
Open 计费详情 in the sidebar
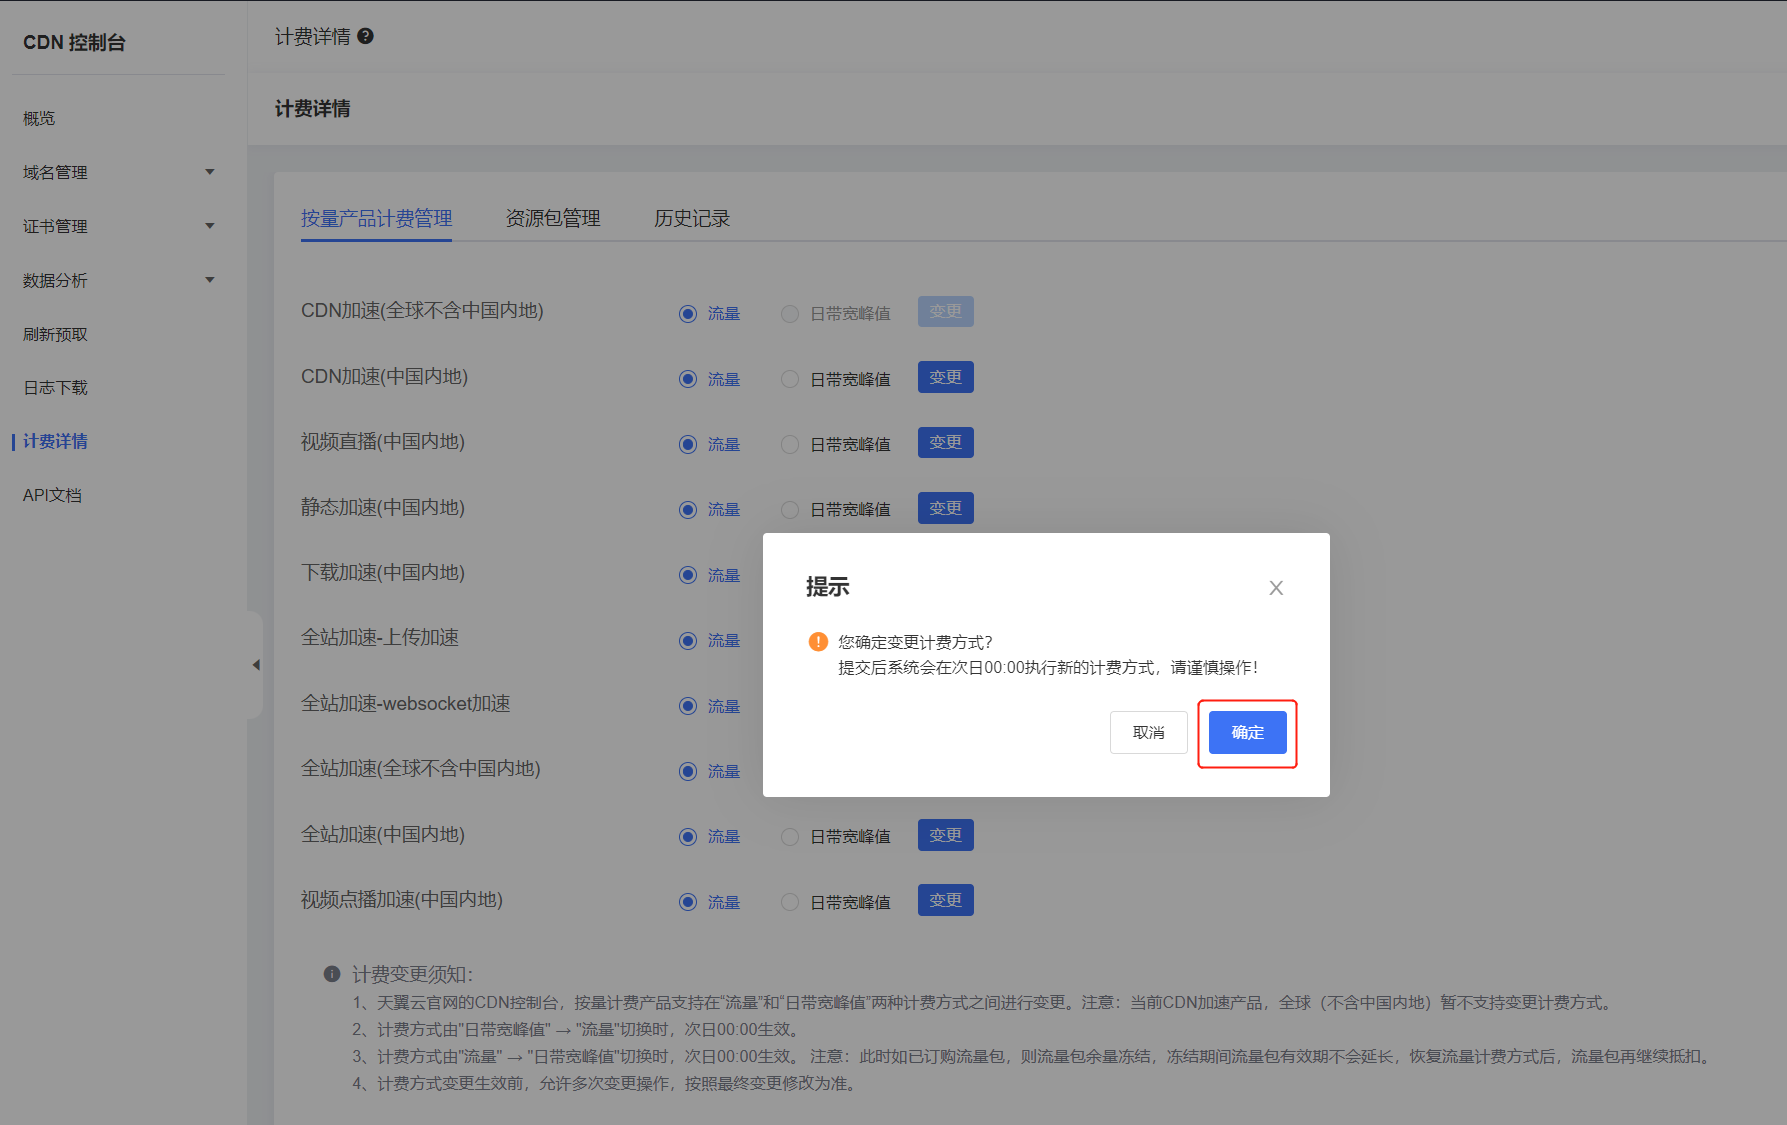55,441
